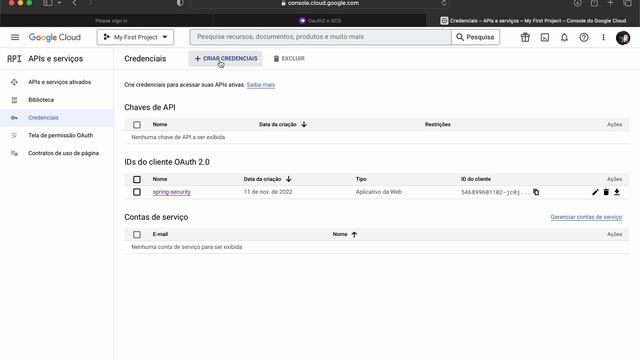The image size is (640, 360).
Task: Select Credenciais in the sidebar
Action: tap(43, 118)
